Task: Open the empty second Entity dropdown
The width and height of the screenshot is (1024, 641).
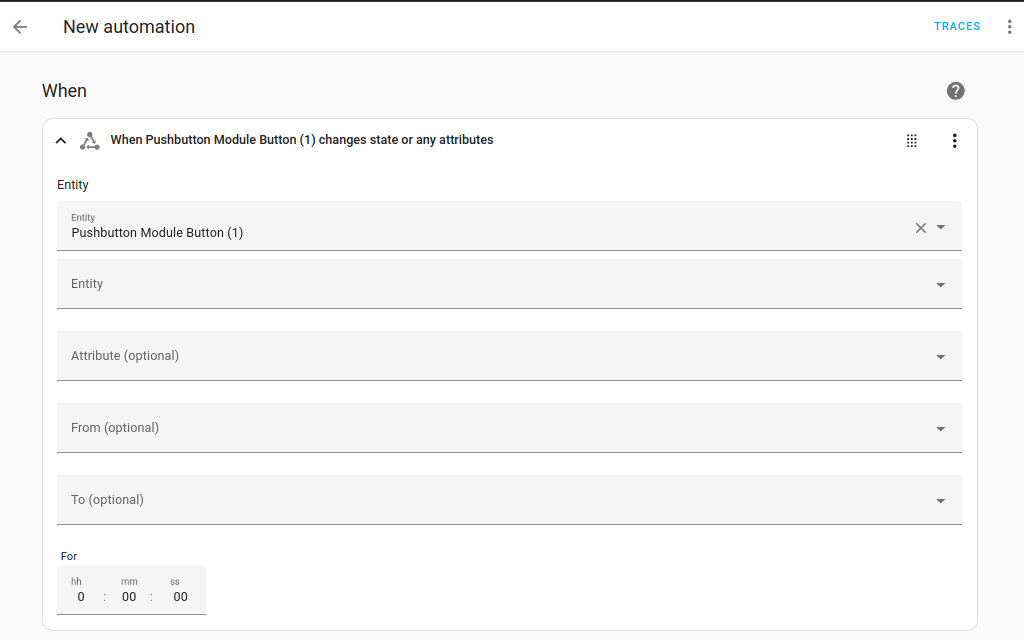Action: point(941,284)
